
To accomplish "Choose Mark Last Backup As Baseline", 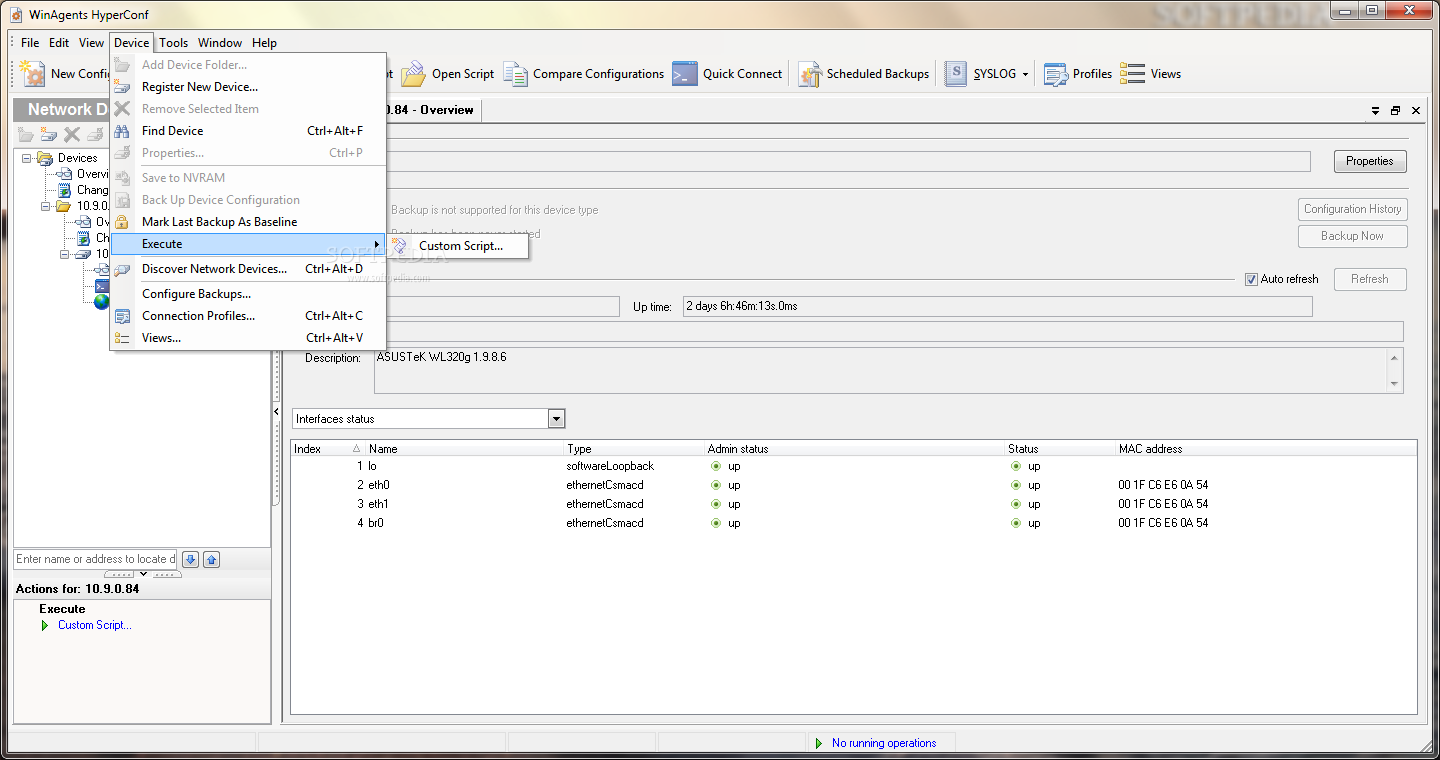I will click(248, 222).
